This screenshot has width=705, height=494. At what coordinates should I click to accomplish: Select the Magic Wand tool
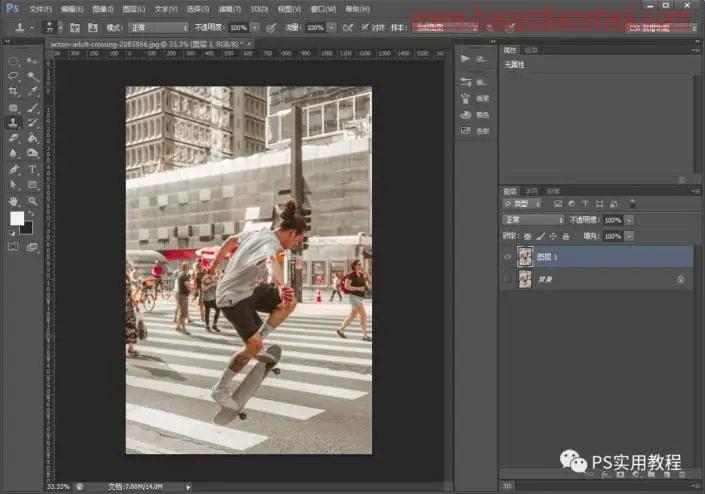tap(32, 76)
